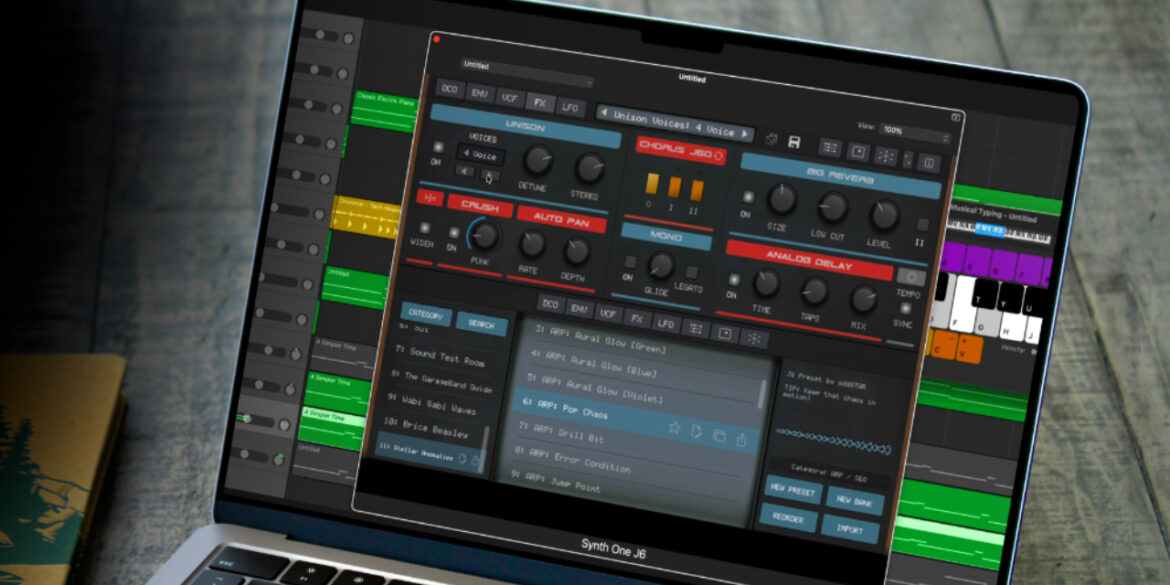
Task: Click the Voices 4 Voice value field
Action: (480, 155)
